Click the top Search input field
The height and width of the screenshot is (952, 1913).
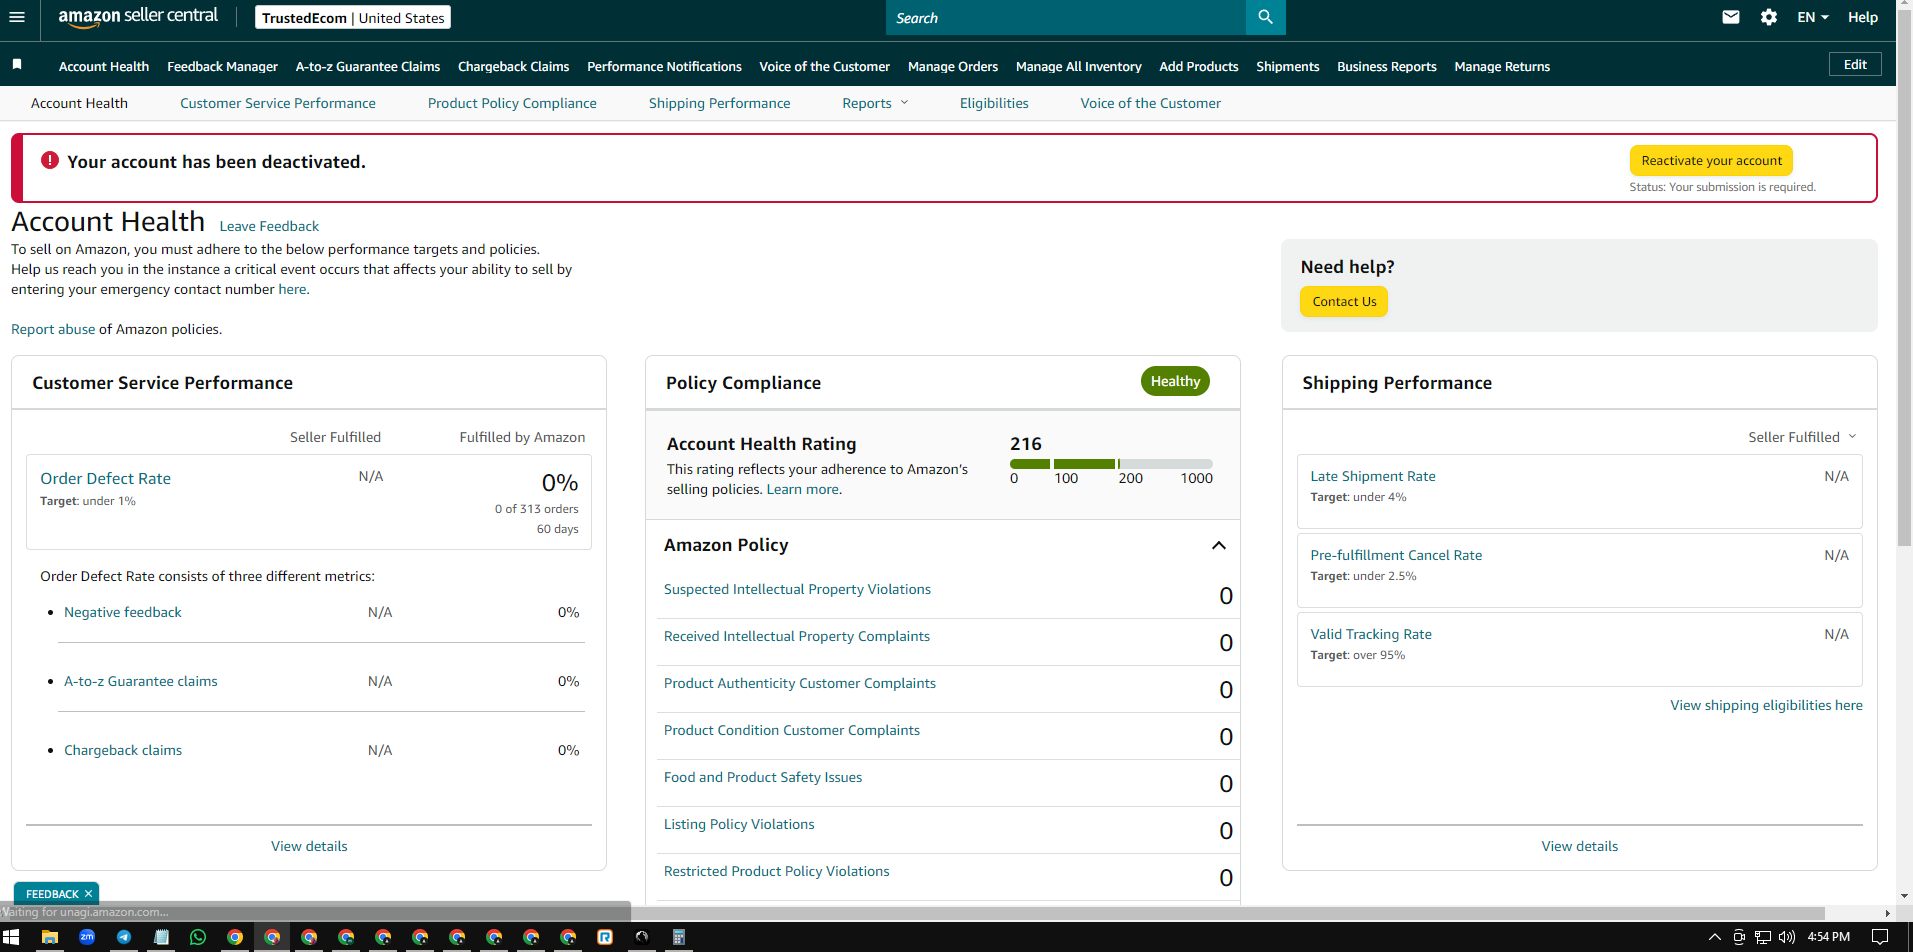pos(1066,17)
